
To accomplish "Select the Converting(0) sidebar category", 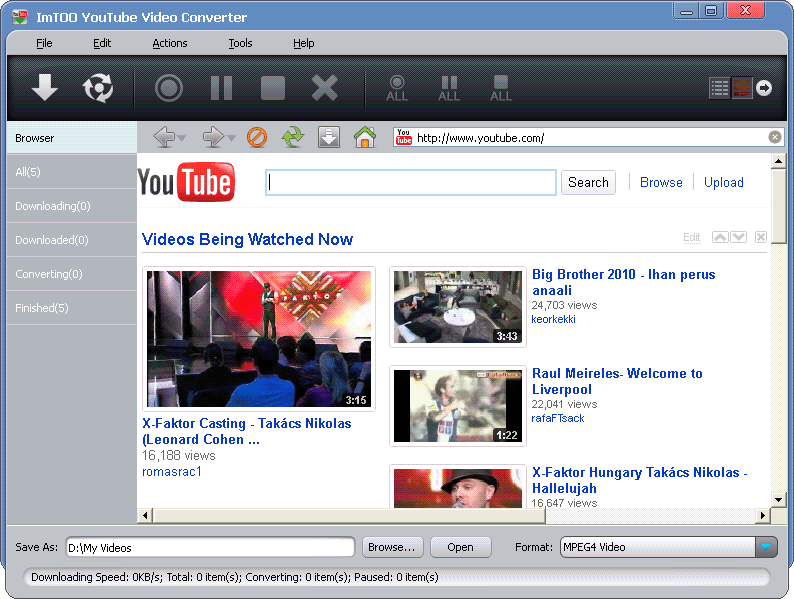I will click(x=72, y=273).
